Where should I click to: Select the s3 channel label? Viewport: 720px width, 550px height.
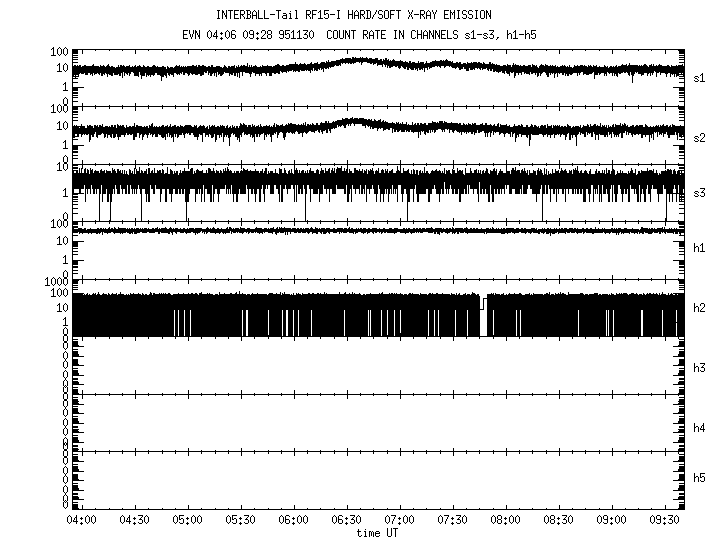tap(699, 192)
